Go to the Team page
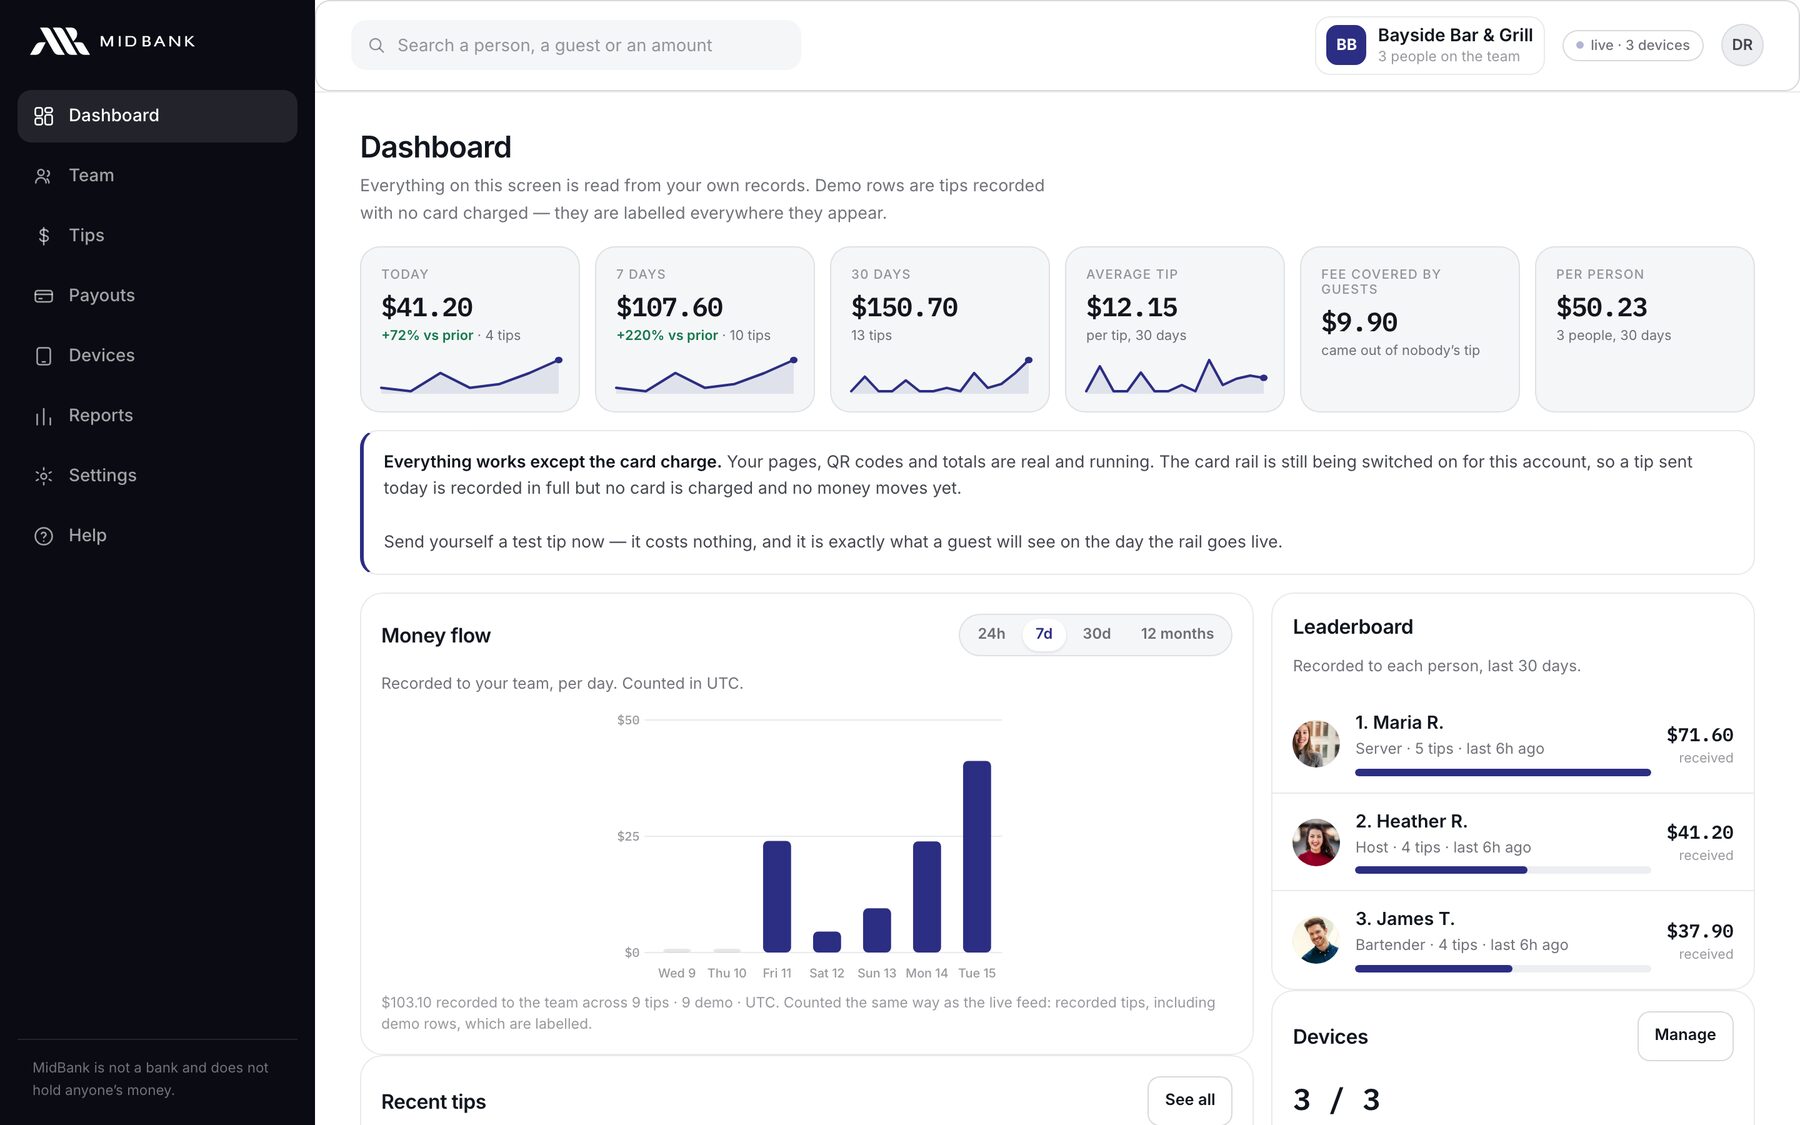Screen dimensions: 1800x1125 [157, 176]
